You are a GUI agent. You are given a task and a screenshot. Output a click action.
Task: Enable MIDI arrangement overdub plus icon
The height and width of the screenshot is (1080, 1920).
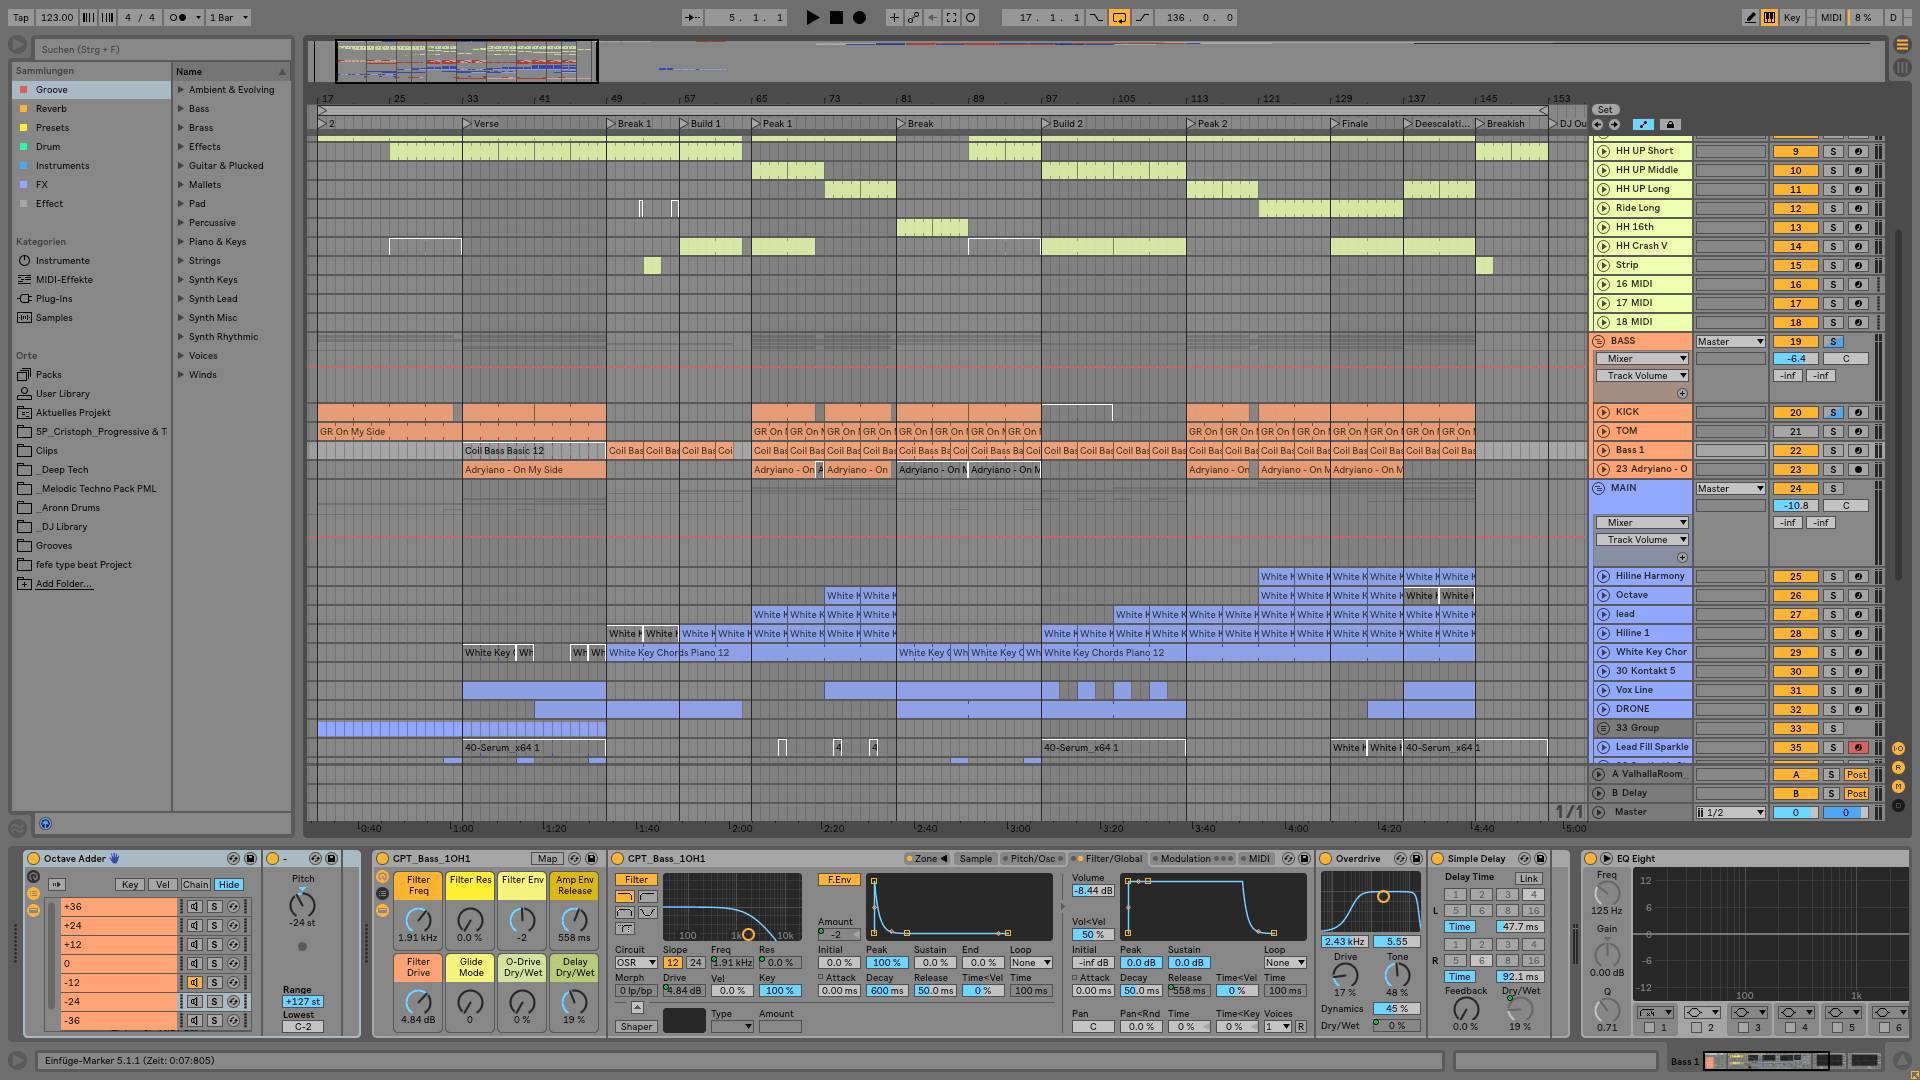point(894,17)
